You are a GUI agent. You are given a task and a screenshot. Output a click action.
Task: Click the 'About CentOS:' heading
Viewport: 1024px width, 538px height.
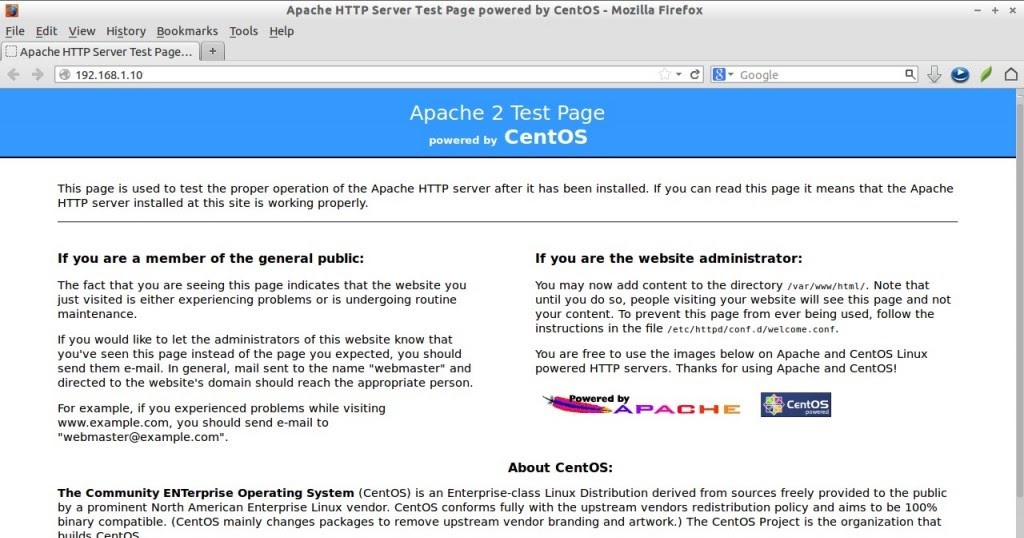click(x=560, y=467)
